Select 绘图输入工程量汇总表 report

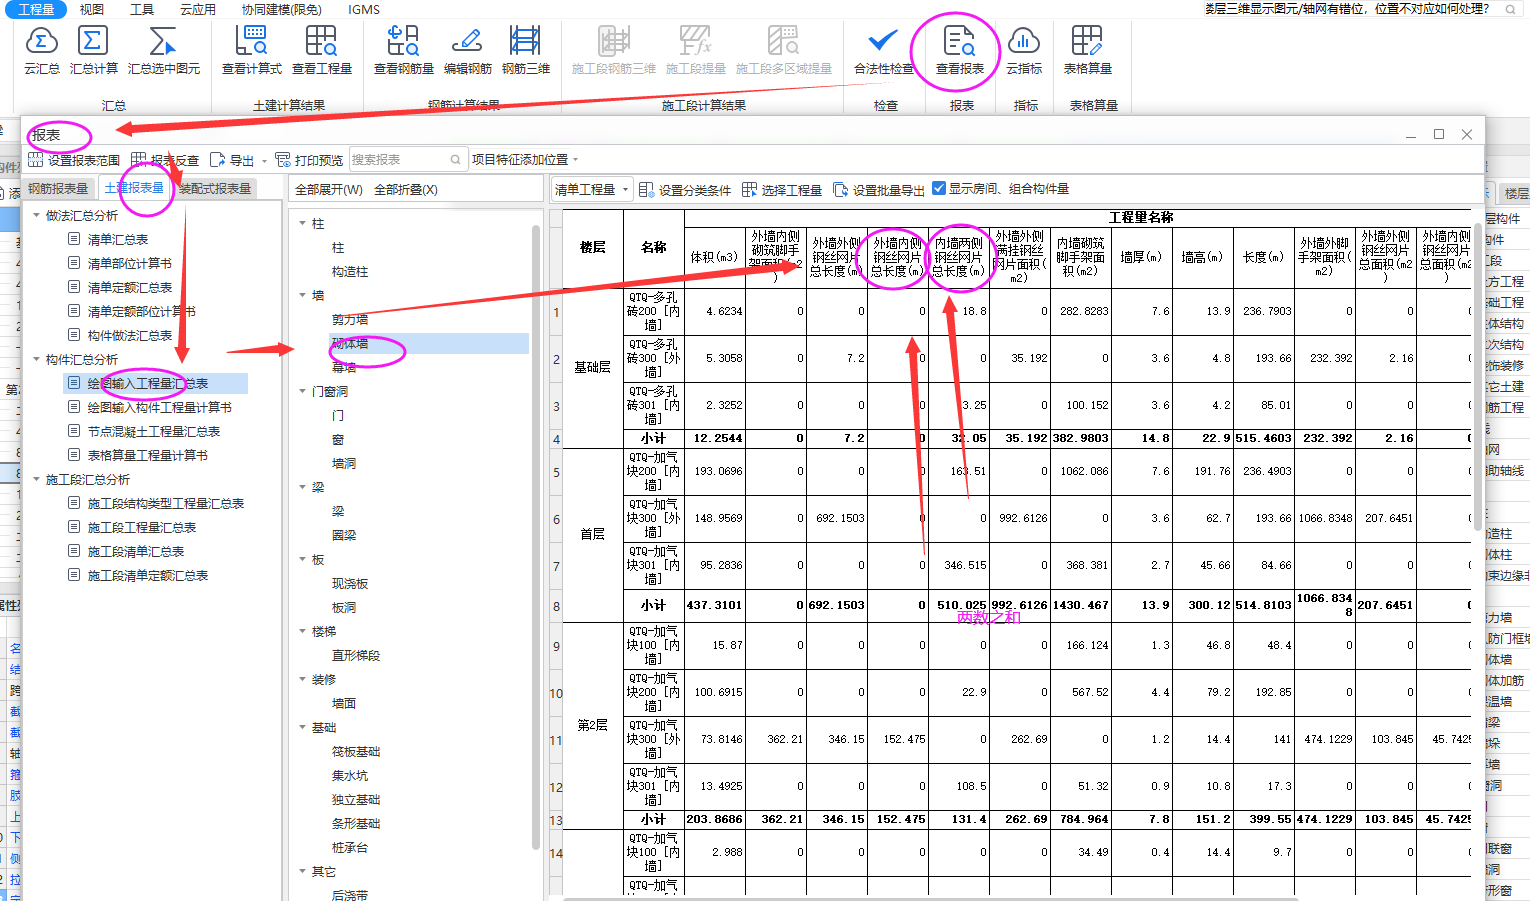point(148,383)
